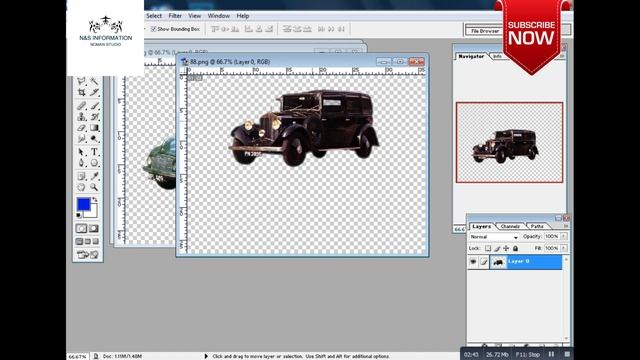Select the Gradient tool

(x=94, y=128)
